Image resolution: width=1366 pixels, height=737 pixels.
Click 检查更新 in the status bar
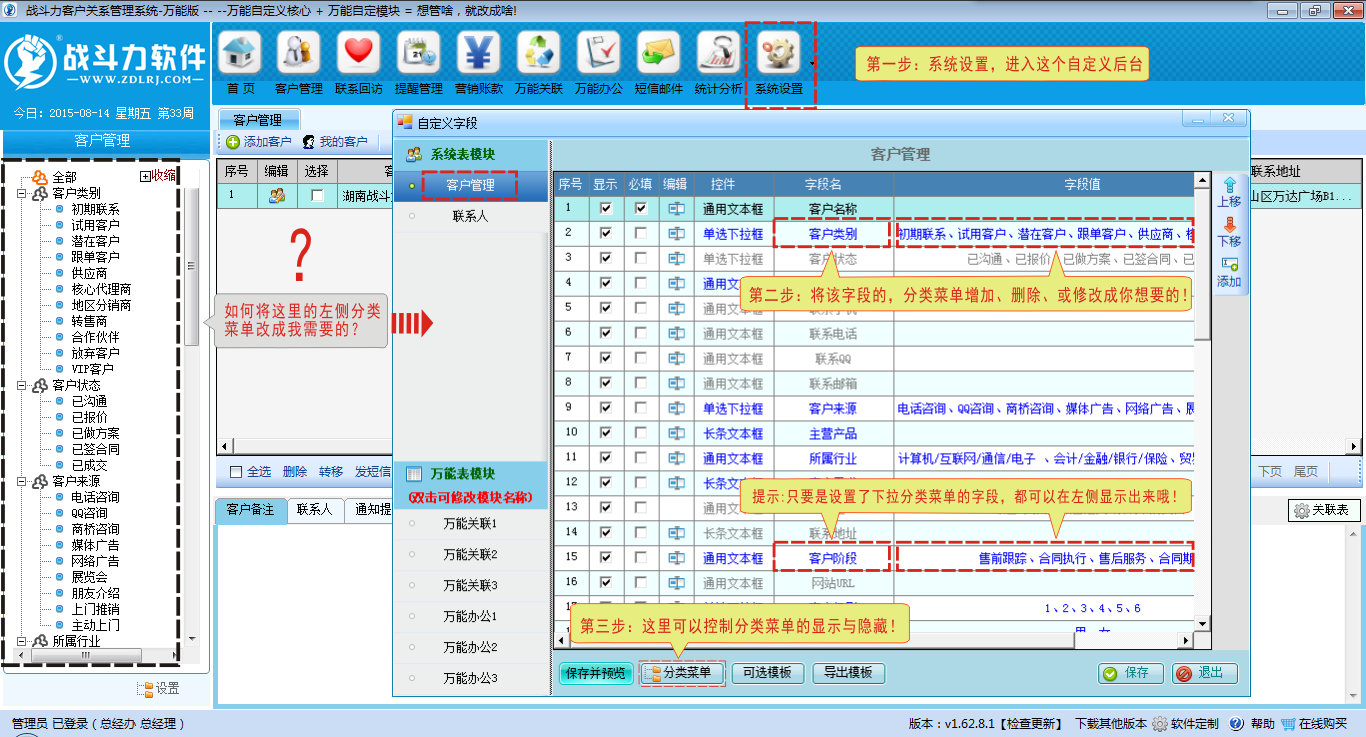pyautogui.click(x=1033, y=724)
